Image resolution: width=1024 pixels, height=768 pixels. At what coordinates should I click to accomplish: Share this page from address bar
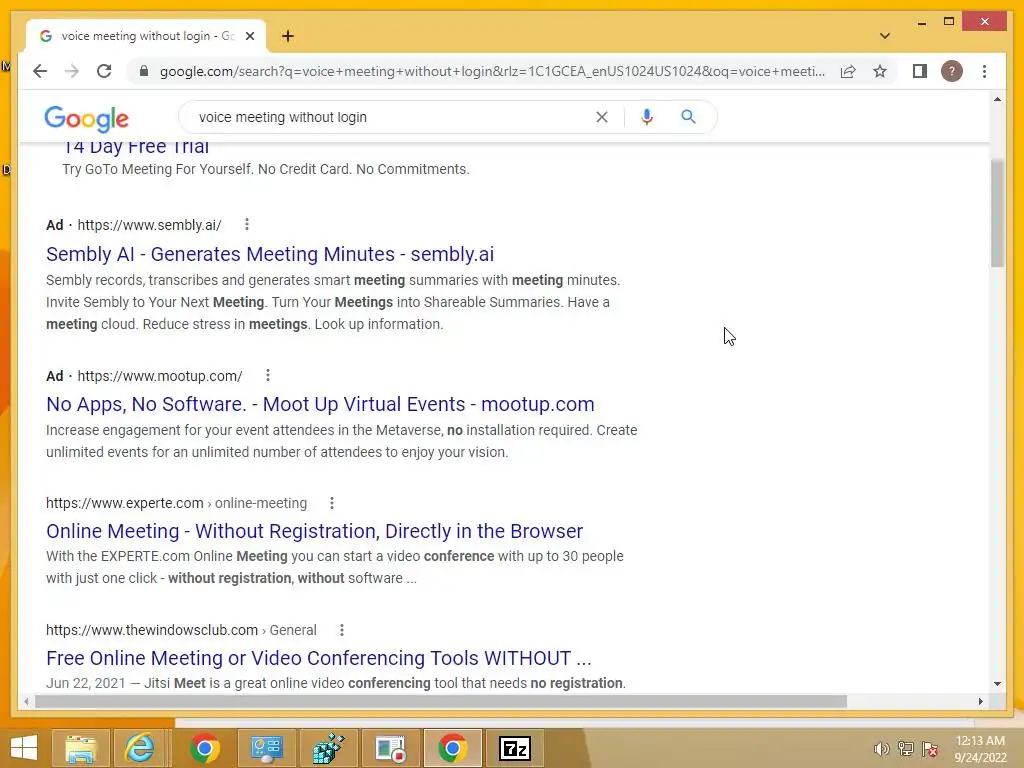pyautogui.click(x=848, y=71)
